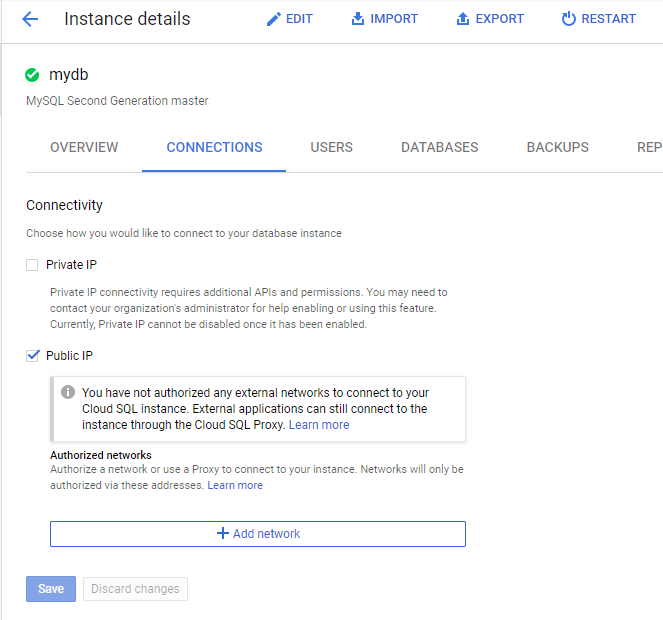Click the green status checkmark by mydb
This screenshot has height=620, width=663.
click(x=33, y=75)
